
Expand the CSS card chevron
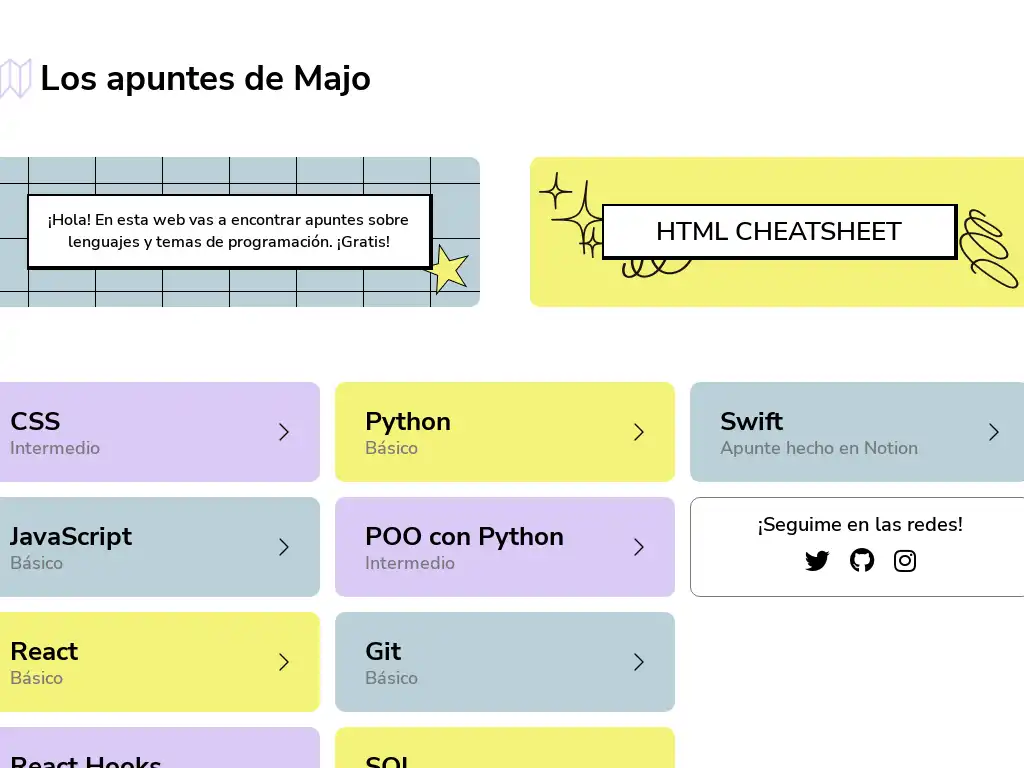(283, 432)
